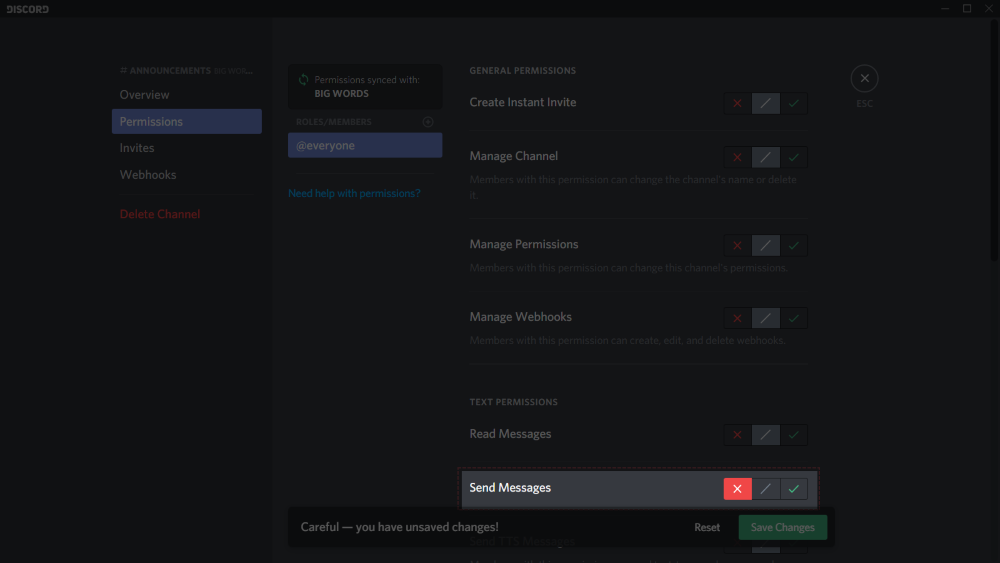Allow Manage Webhooks with green check
The image size is (1000, 563).
[793, 318]
